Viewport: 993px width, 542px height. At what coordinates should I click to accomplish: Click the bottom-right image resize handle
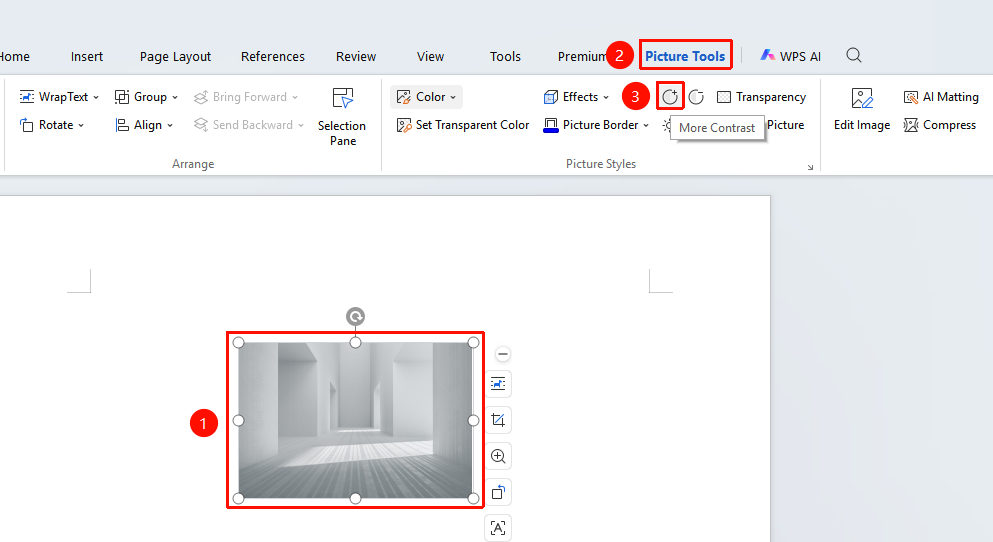(x=473, y=498)
